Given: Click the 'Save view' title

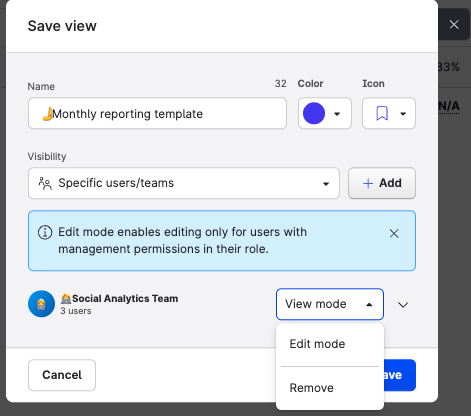Looking at the screenshot, I should coord(62,26).
